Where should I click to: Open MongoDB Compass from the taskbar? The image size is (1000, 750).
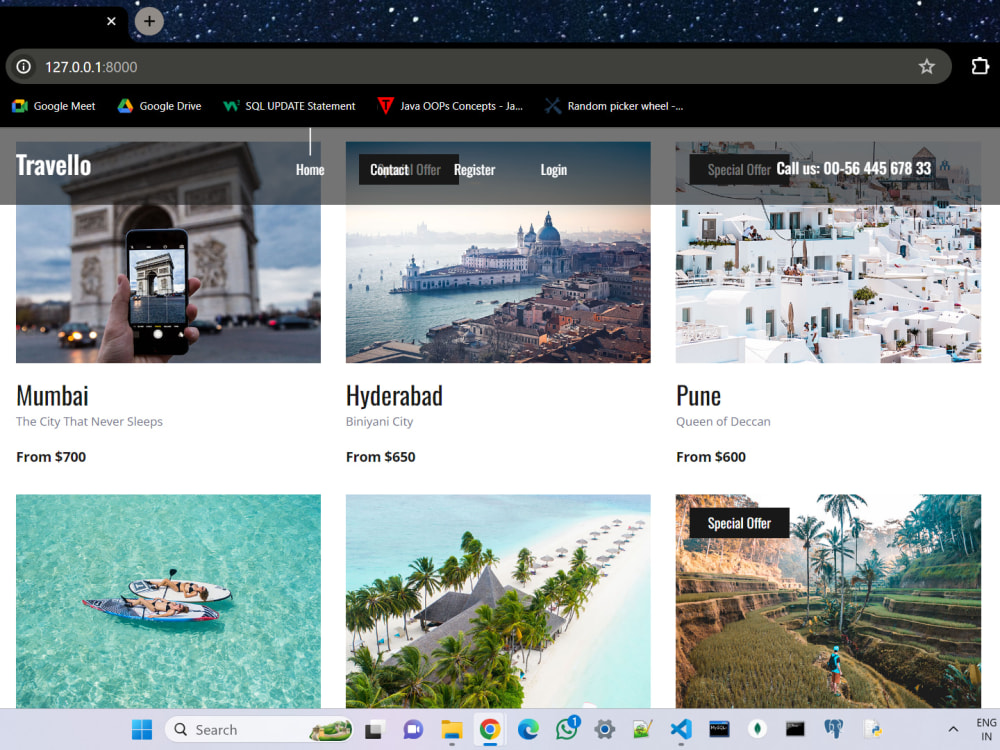pyautogui.click(x=757, y=729)
